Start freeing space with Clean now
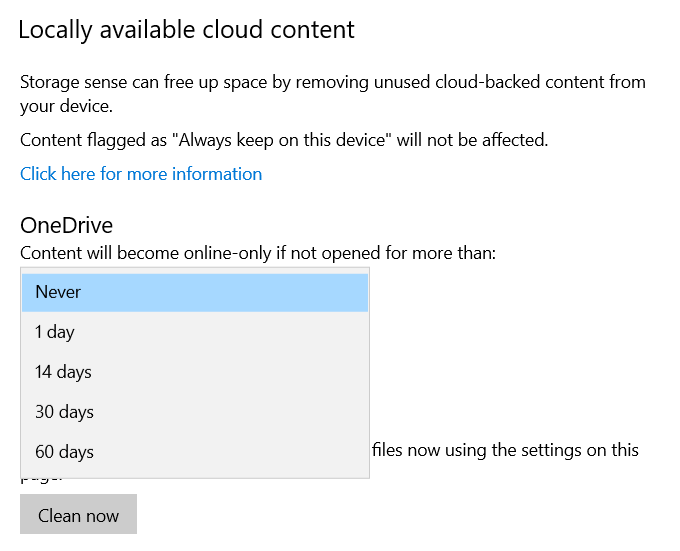Image resolution: width=680 pixels, height=551 pixels. click(78, 516)
